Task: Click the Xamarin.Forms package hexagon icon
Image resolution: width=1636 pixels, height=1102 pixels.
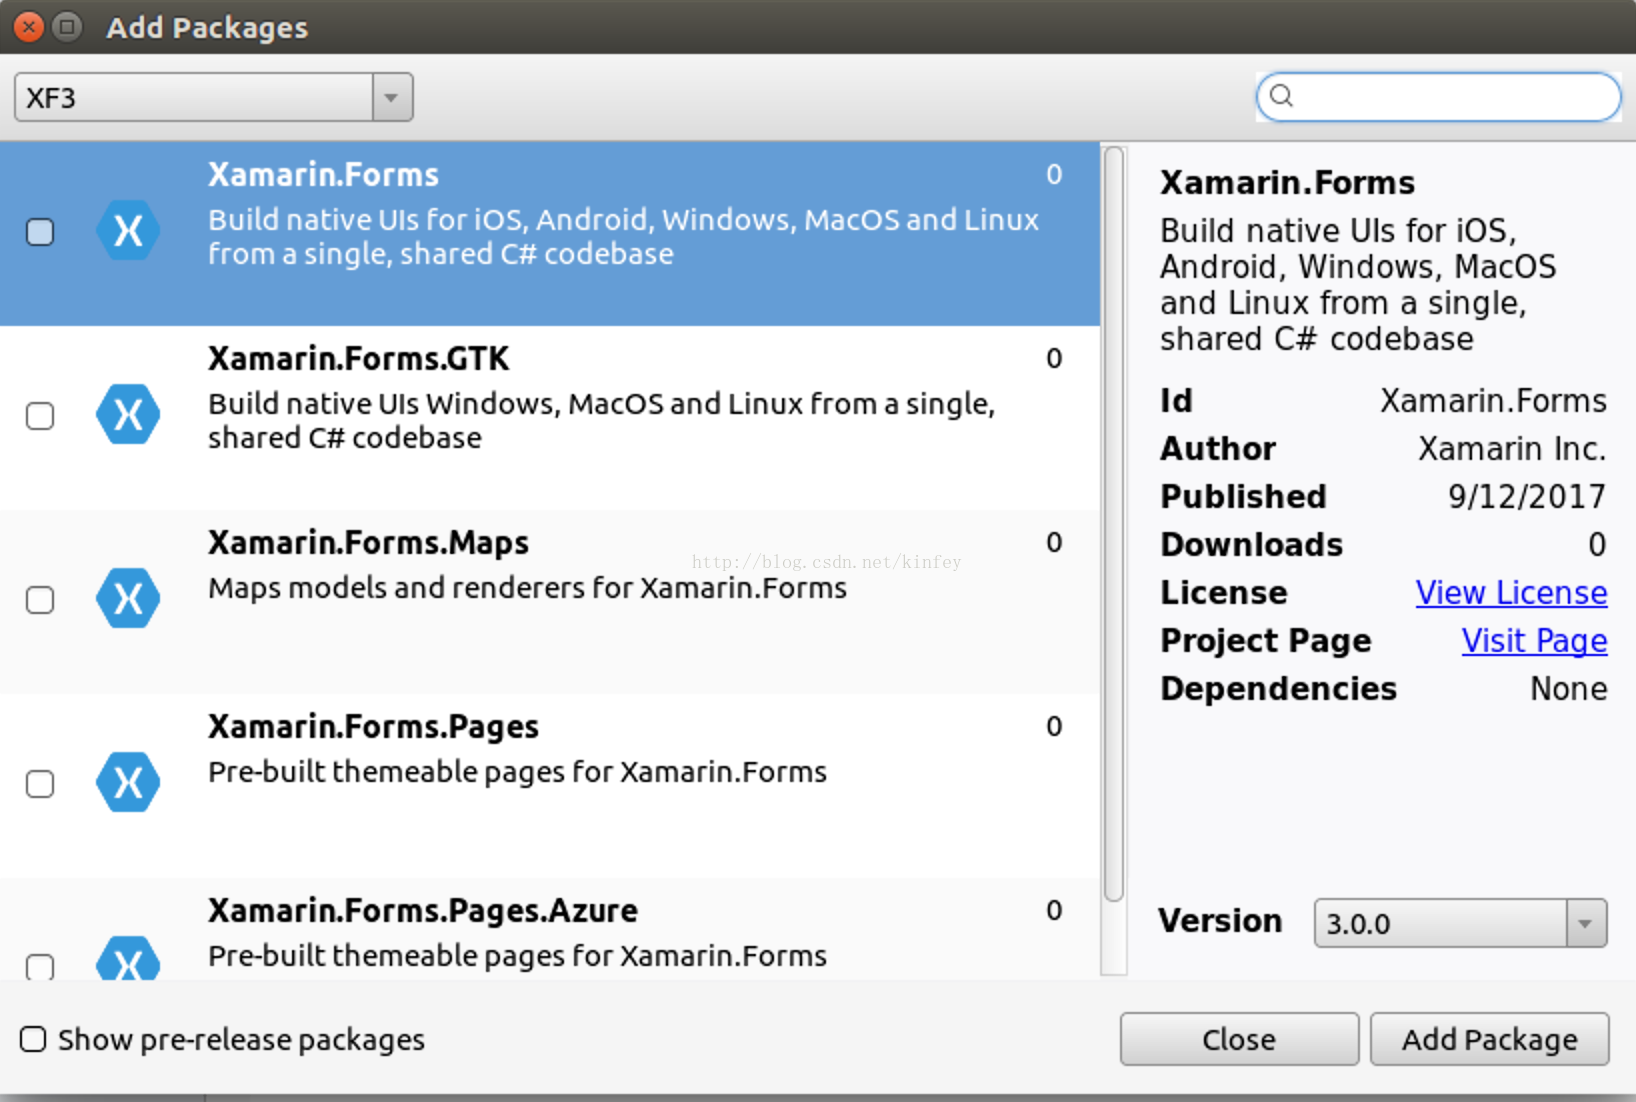Action: coord(128,231)
